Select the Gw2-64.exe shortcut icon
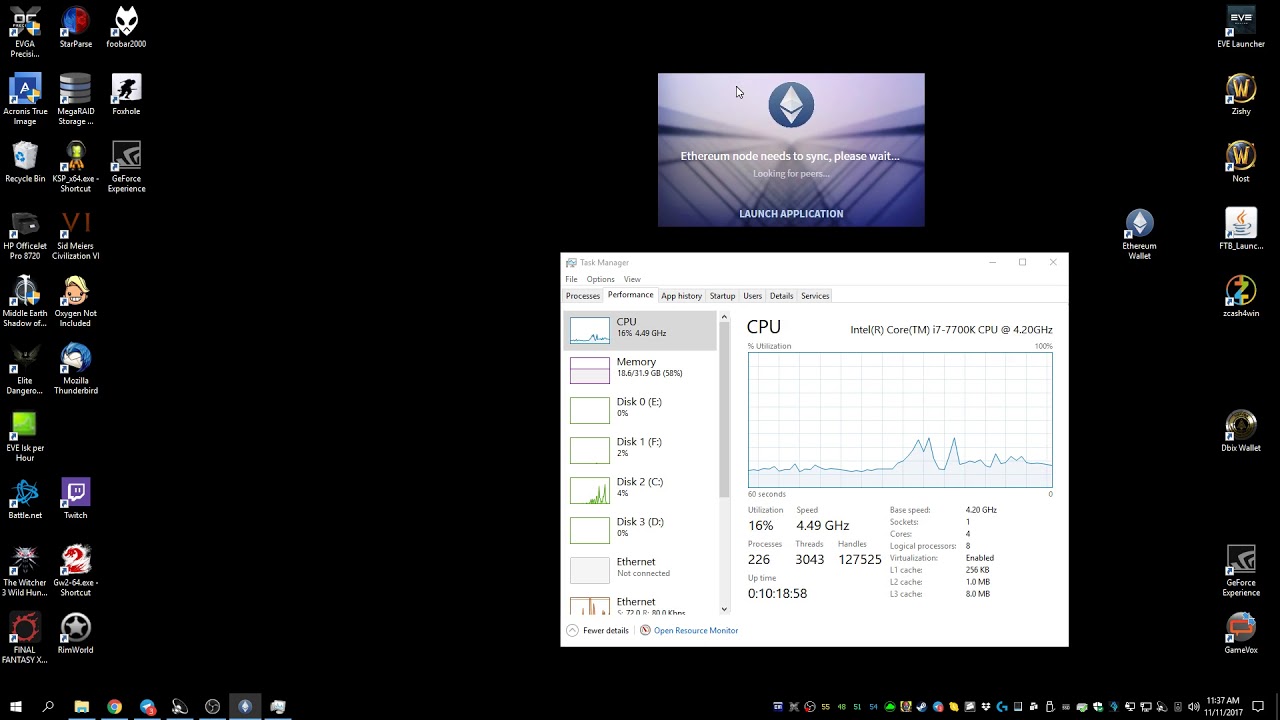This screenshot has height=720, width=1280. pos(75,571)
